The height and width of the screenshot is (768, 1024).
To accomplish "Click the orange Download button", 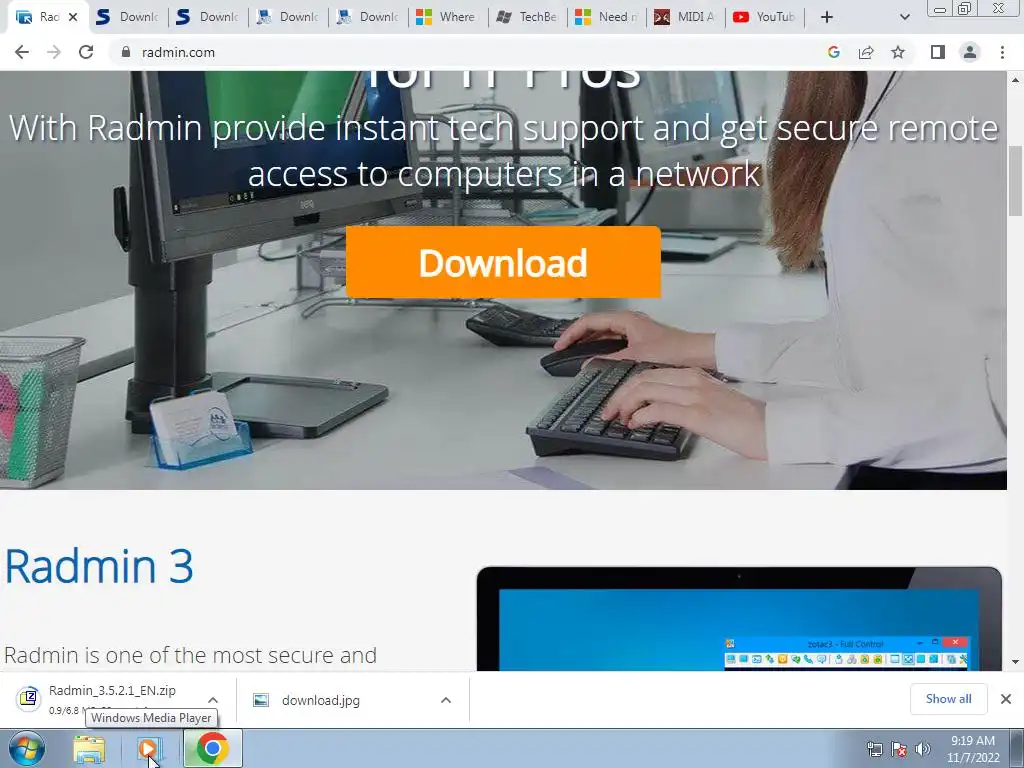I will (503, 262).
